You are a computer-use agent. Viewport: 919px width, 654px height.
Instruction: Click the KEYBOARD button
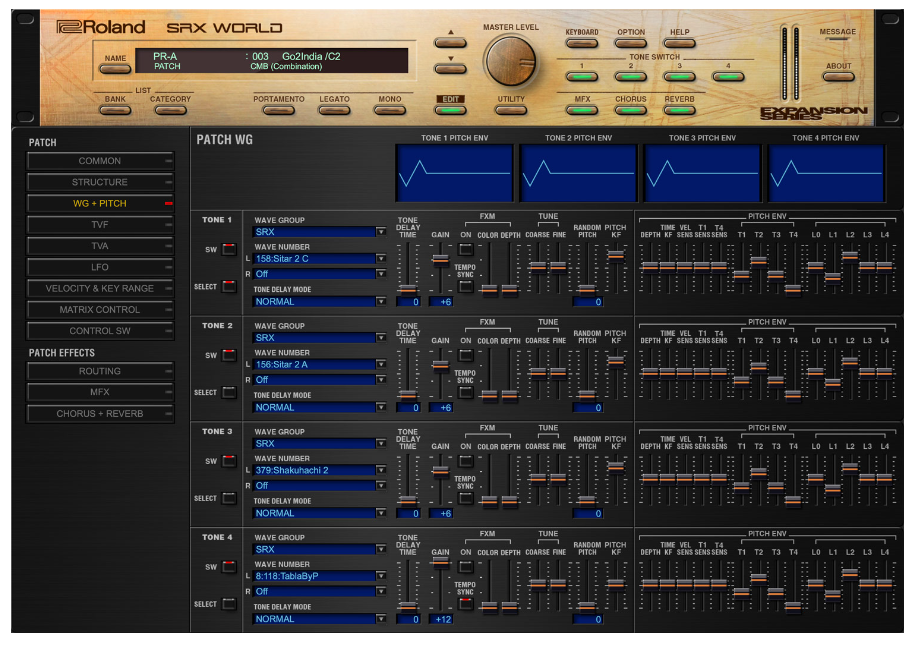click(x=581, y=43)
